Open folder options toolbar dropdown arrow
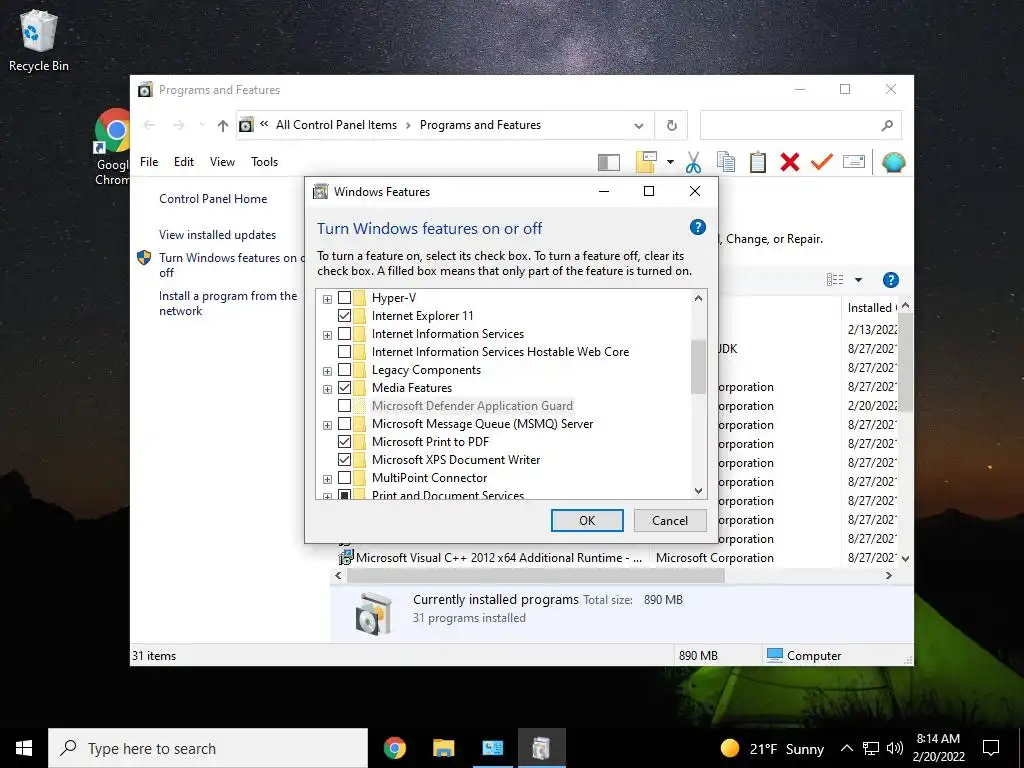Screen dimensions: 1024x768 click(670, 162)
